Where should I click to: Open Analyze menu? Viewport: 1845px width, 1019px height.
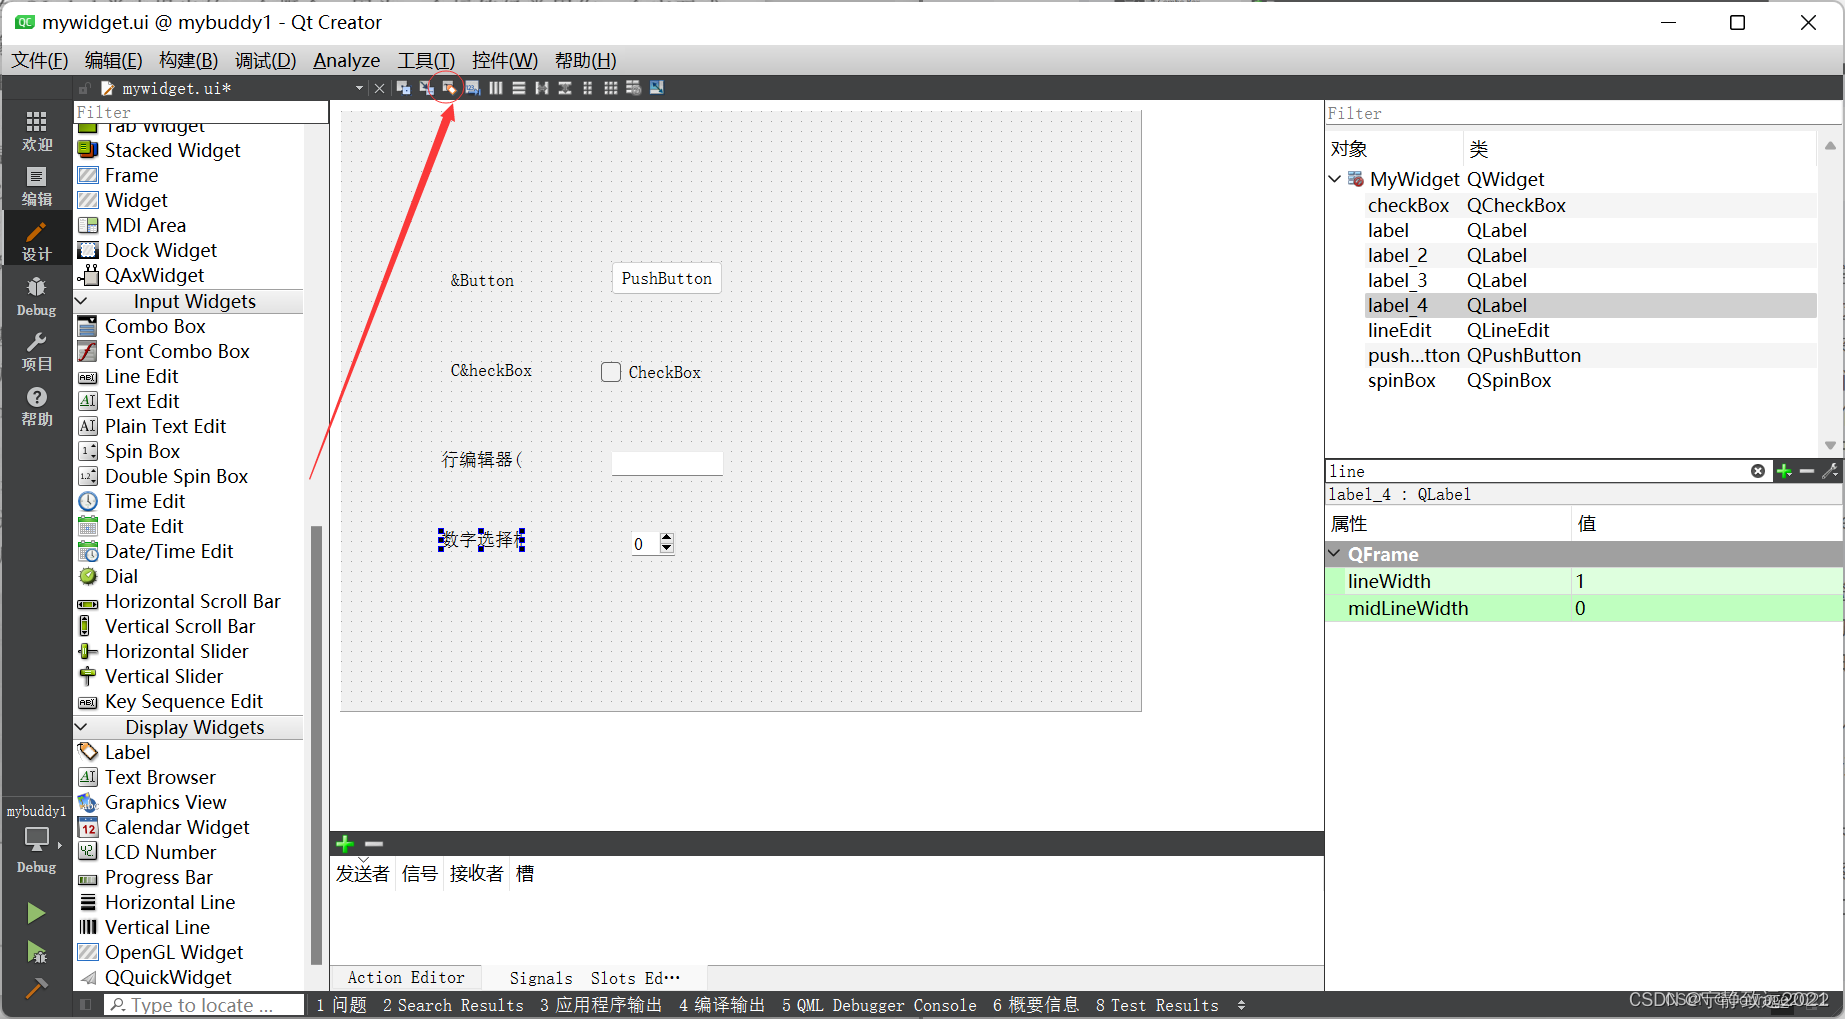pyautogui.click(x=347, y=60)
